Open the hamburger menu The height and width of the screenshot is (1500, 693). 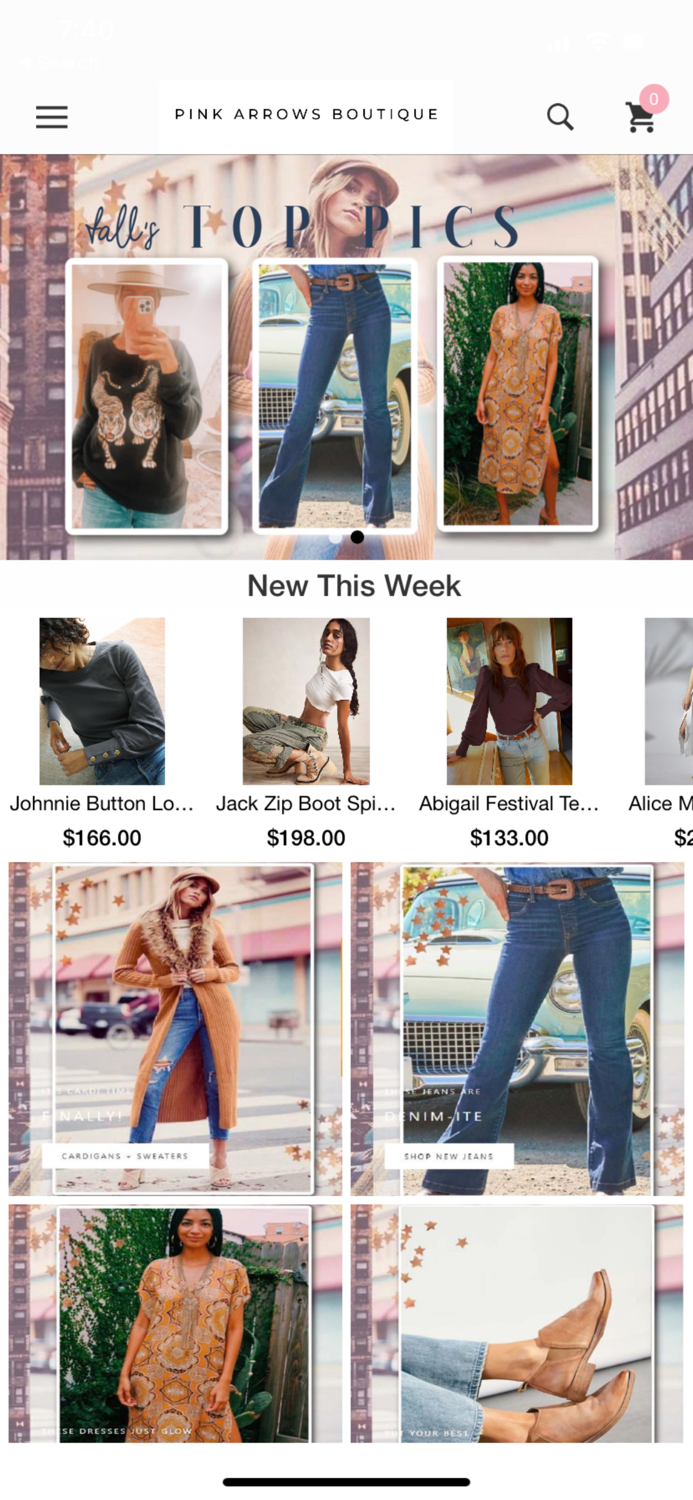[52, 117]
